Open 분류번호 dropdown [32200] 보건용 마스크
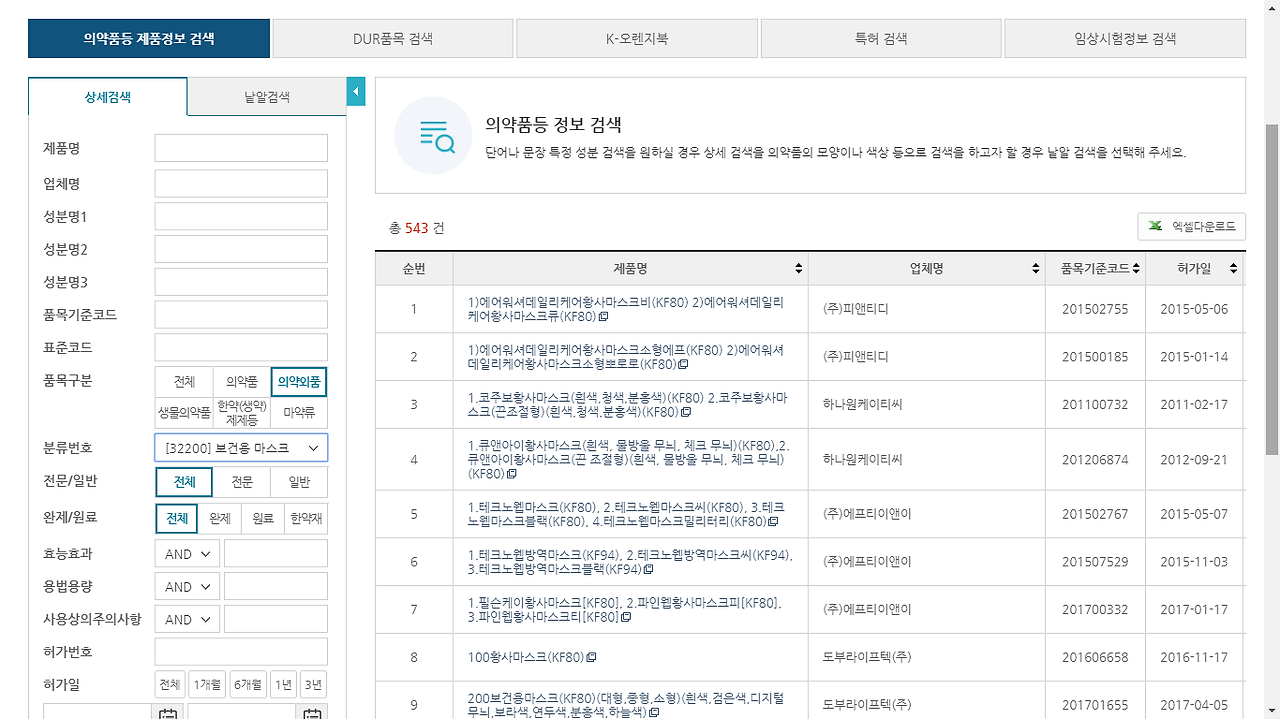 (241, 448)
